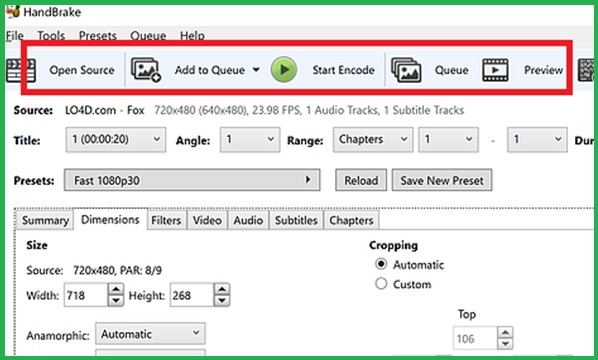Click the Add to Queue label

(210, 70)
